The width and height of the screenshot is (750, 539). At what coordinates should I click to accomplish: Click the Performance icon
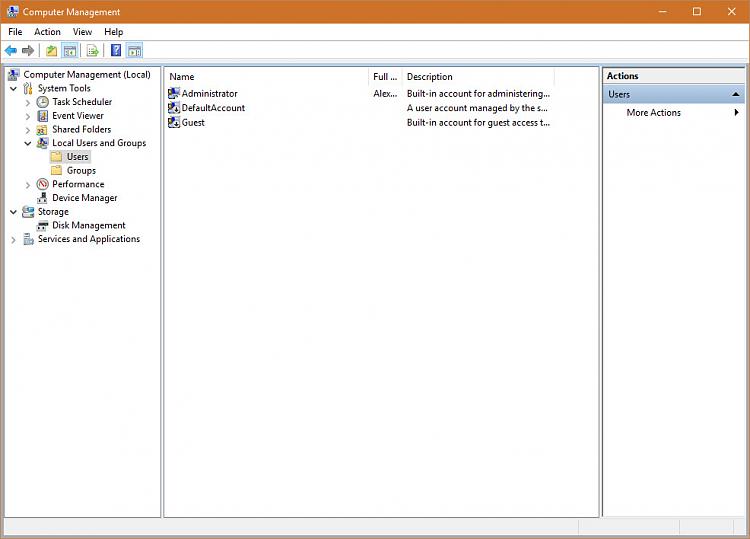click(43, 184)
